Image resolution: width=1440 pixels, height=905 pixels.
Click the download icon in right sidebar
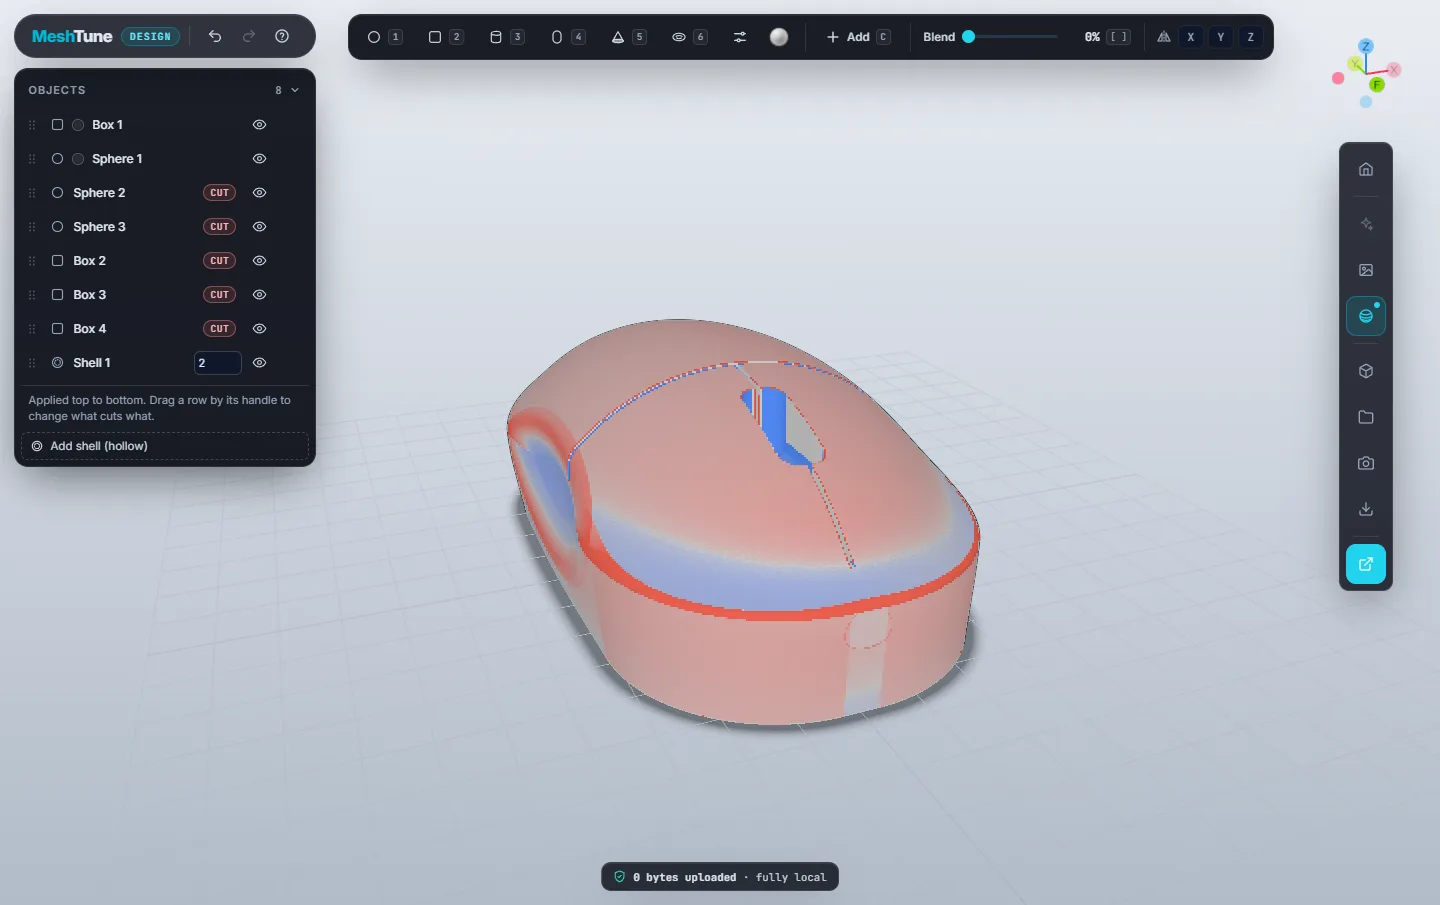[x=1366, y=509]
